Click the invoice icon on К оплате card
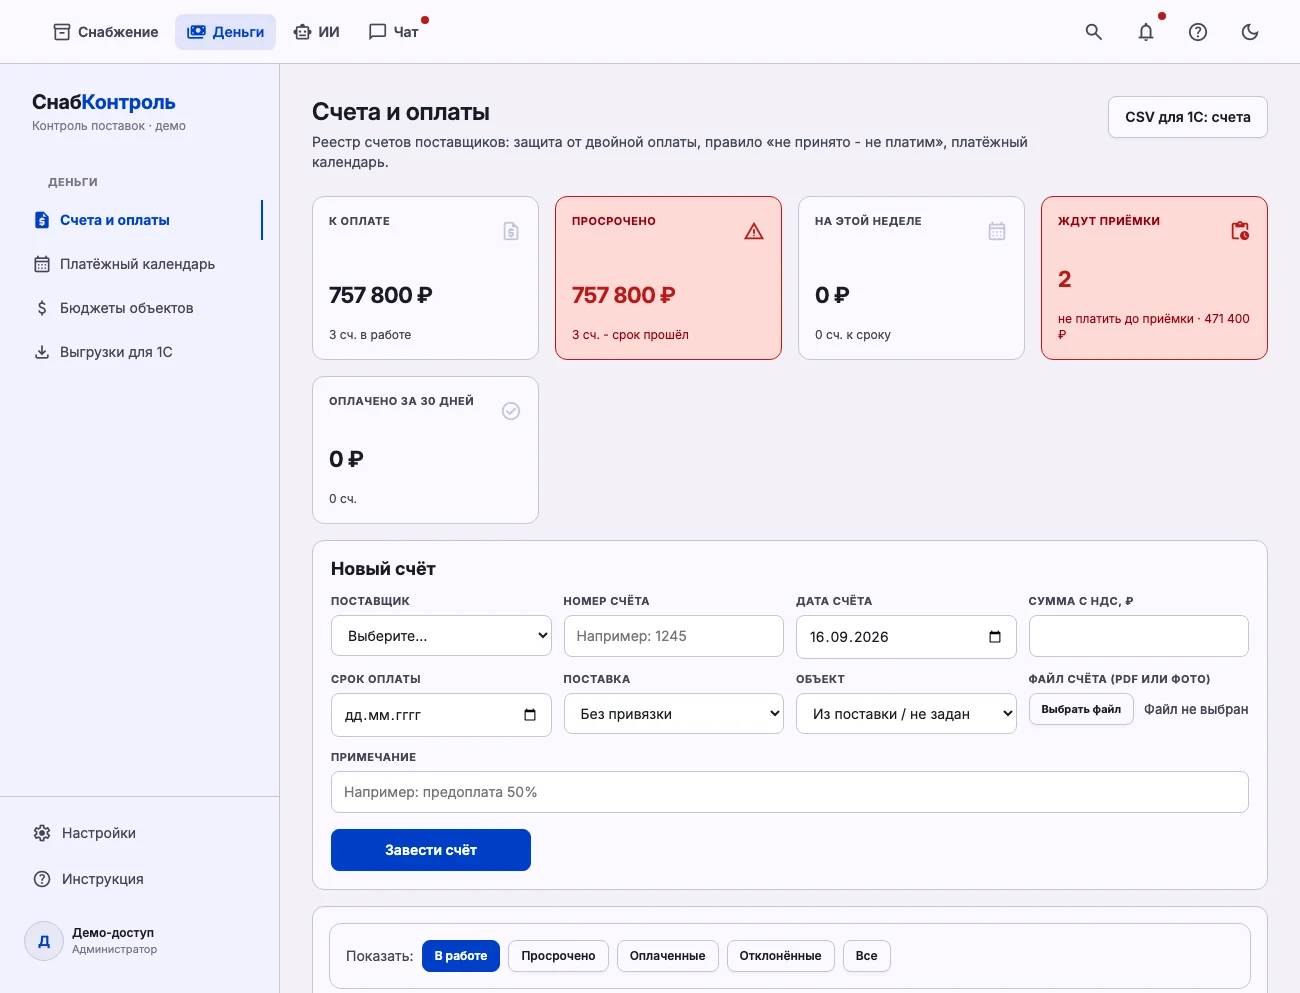1300x993 pixels. coord(511,231)
